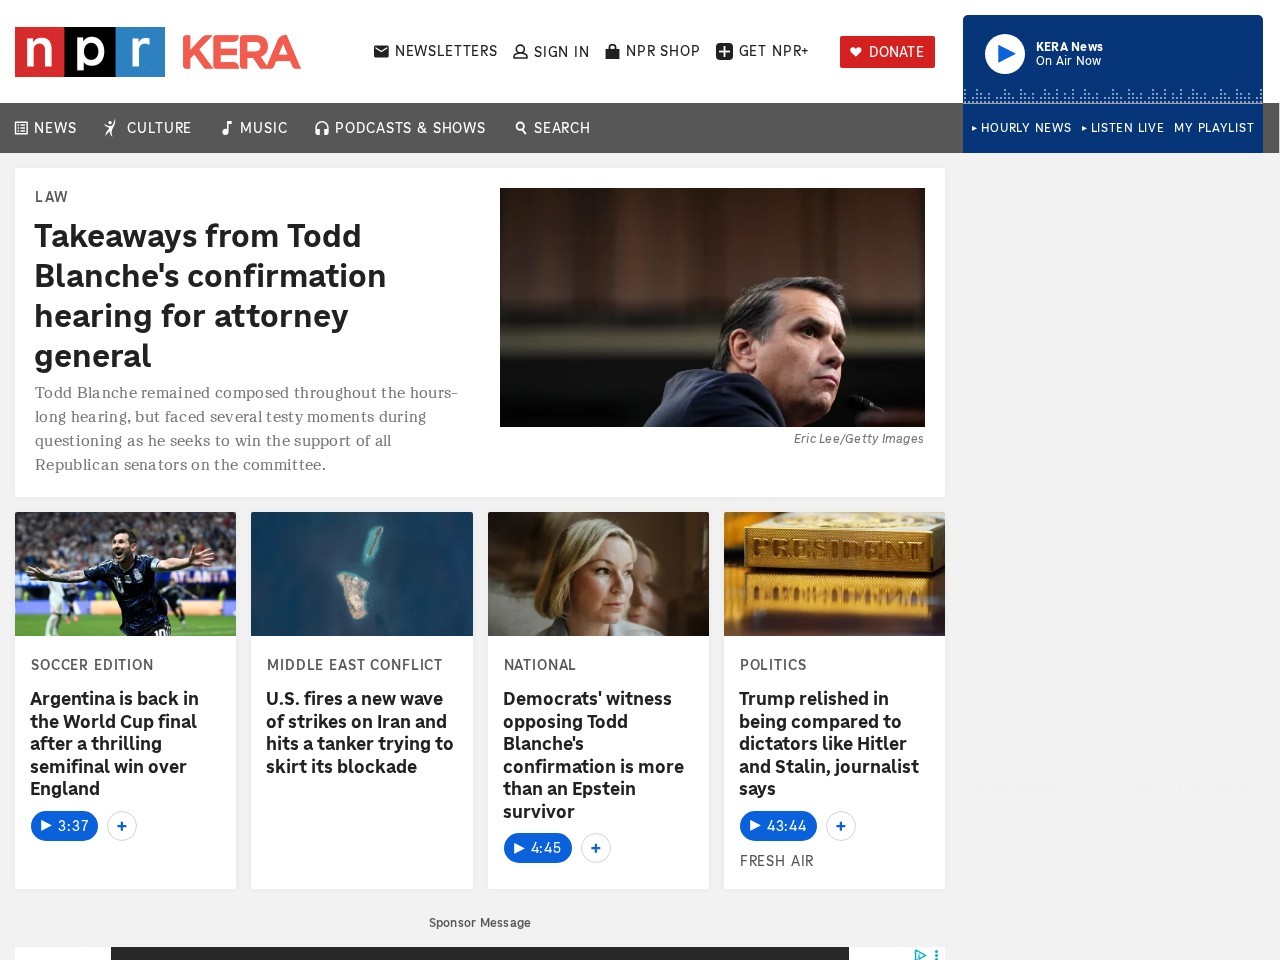
Task: Open the U.S. strikes on Iran story
Action: 360,733
